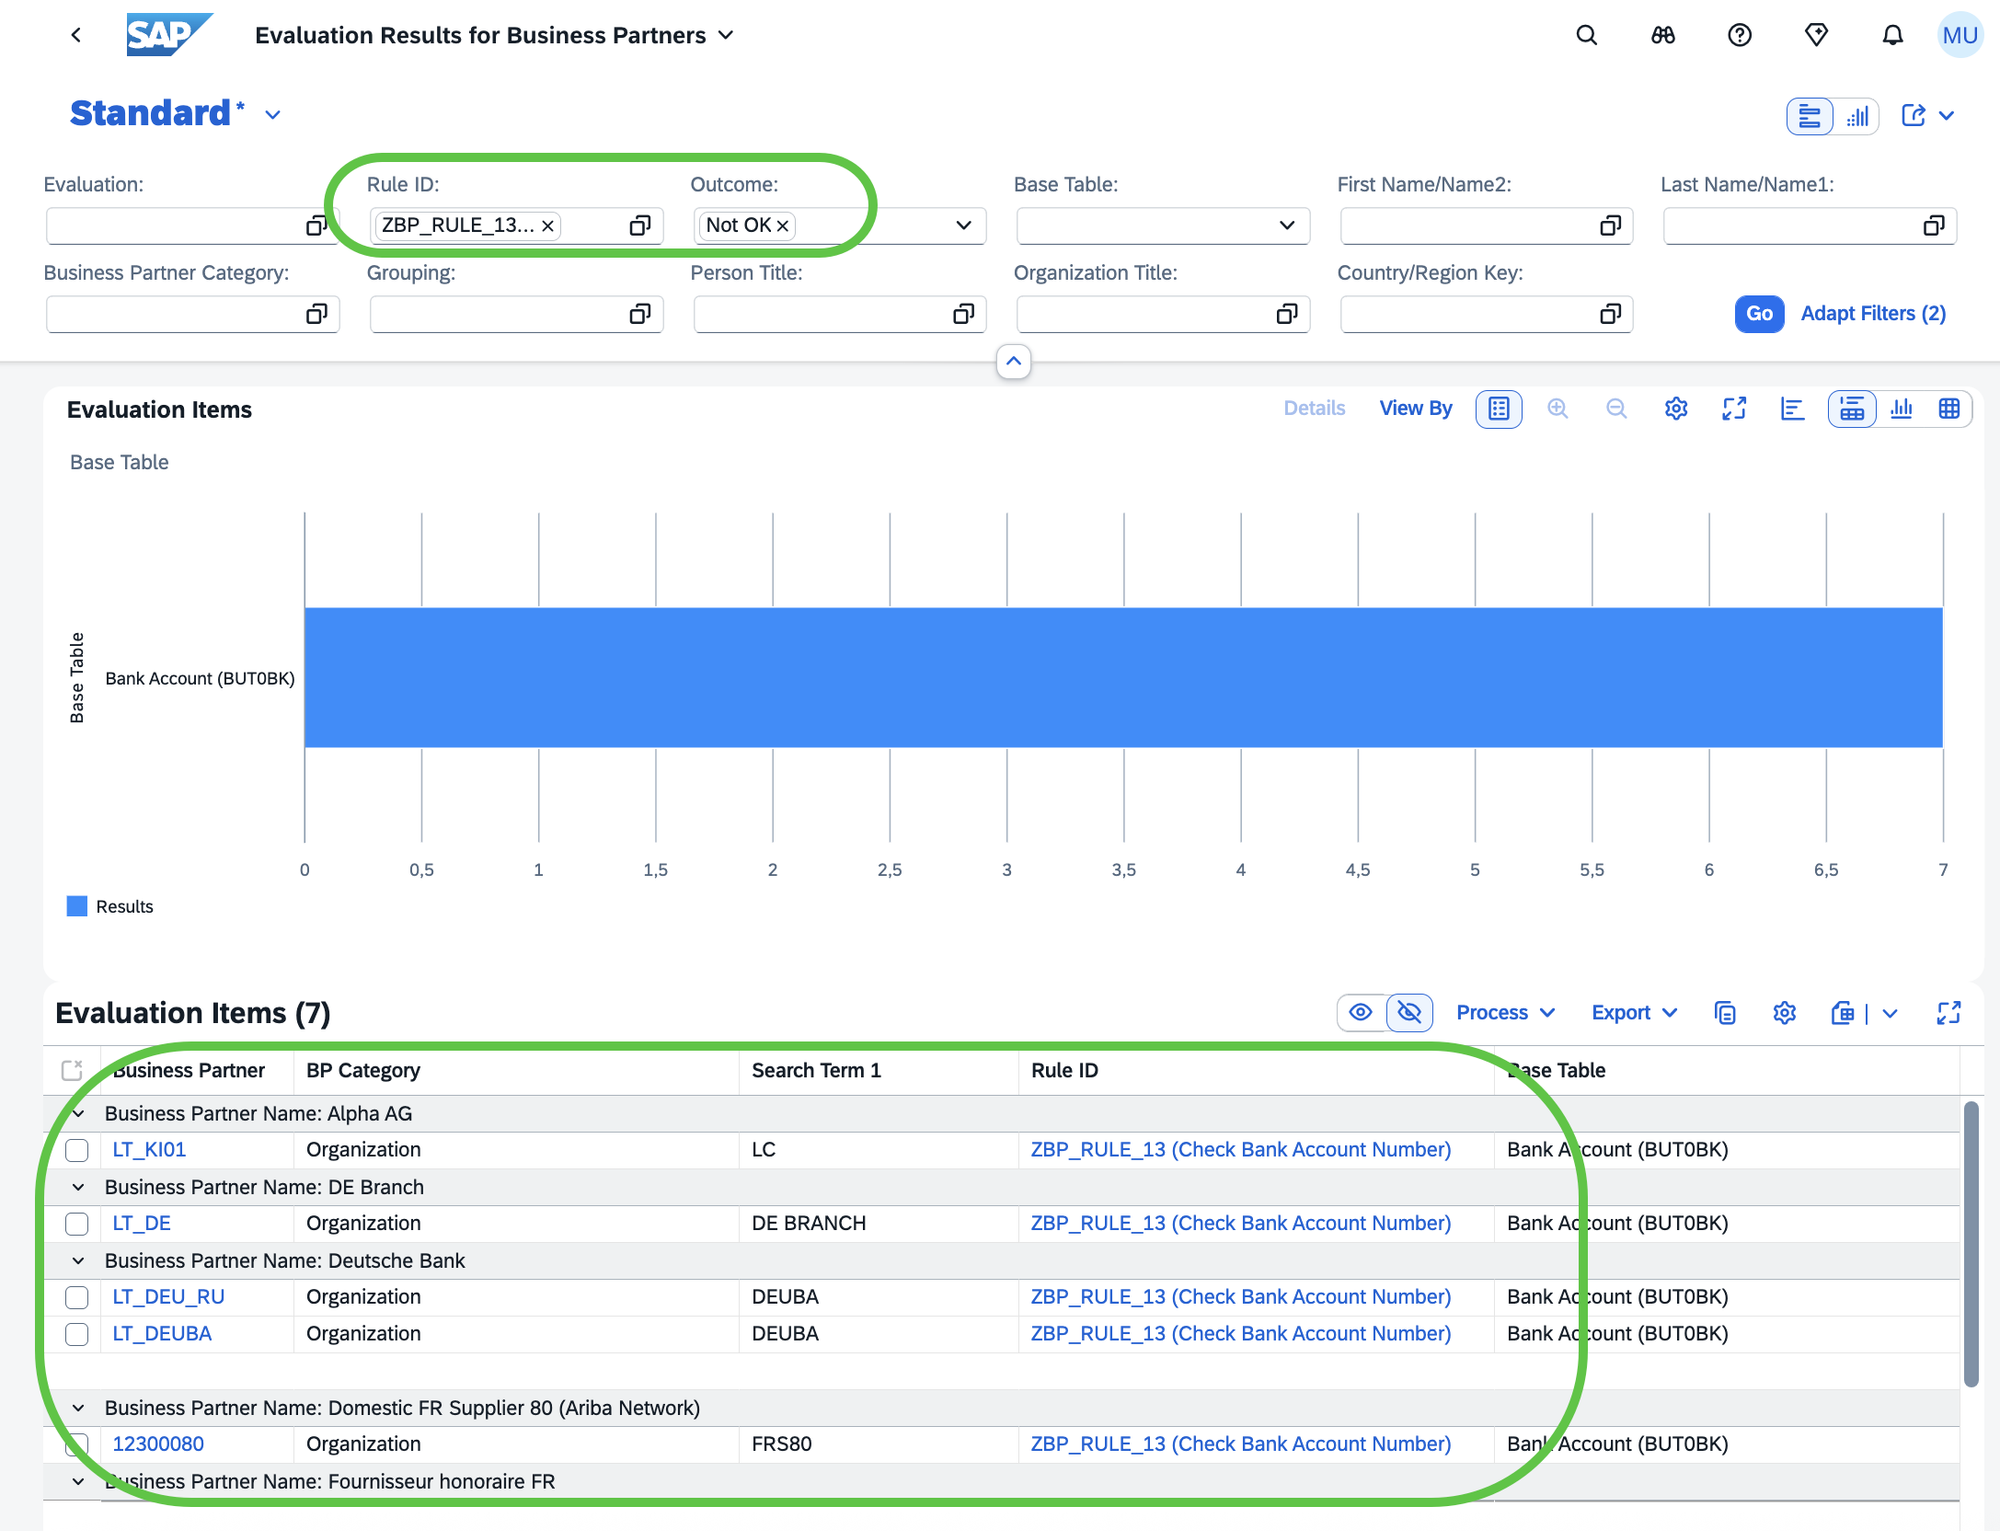Viewport: 2000px width, 1531px height.
Task: Open the search icon in header
Action: click(1586, 35)
